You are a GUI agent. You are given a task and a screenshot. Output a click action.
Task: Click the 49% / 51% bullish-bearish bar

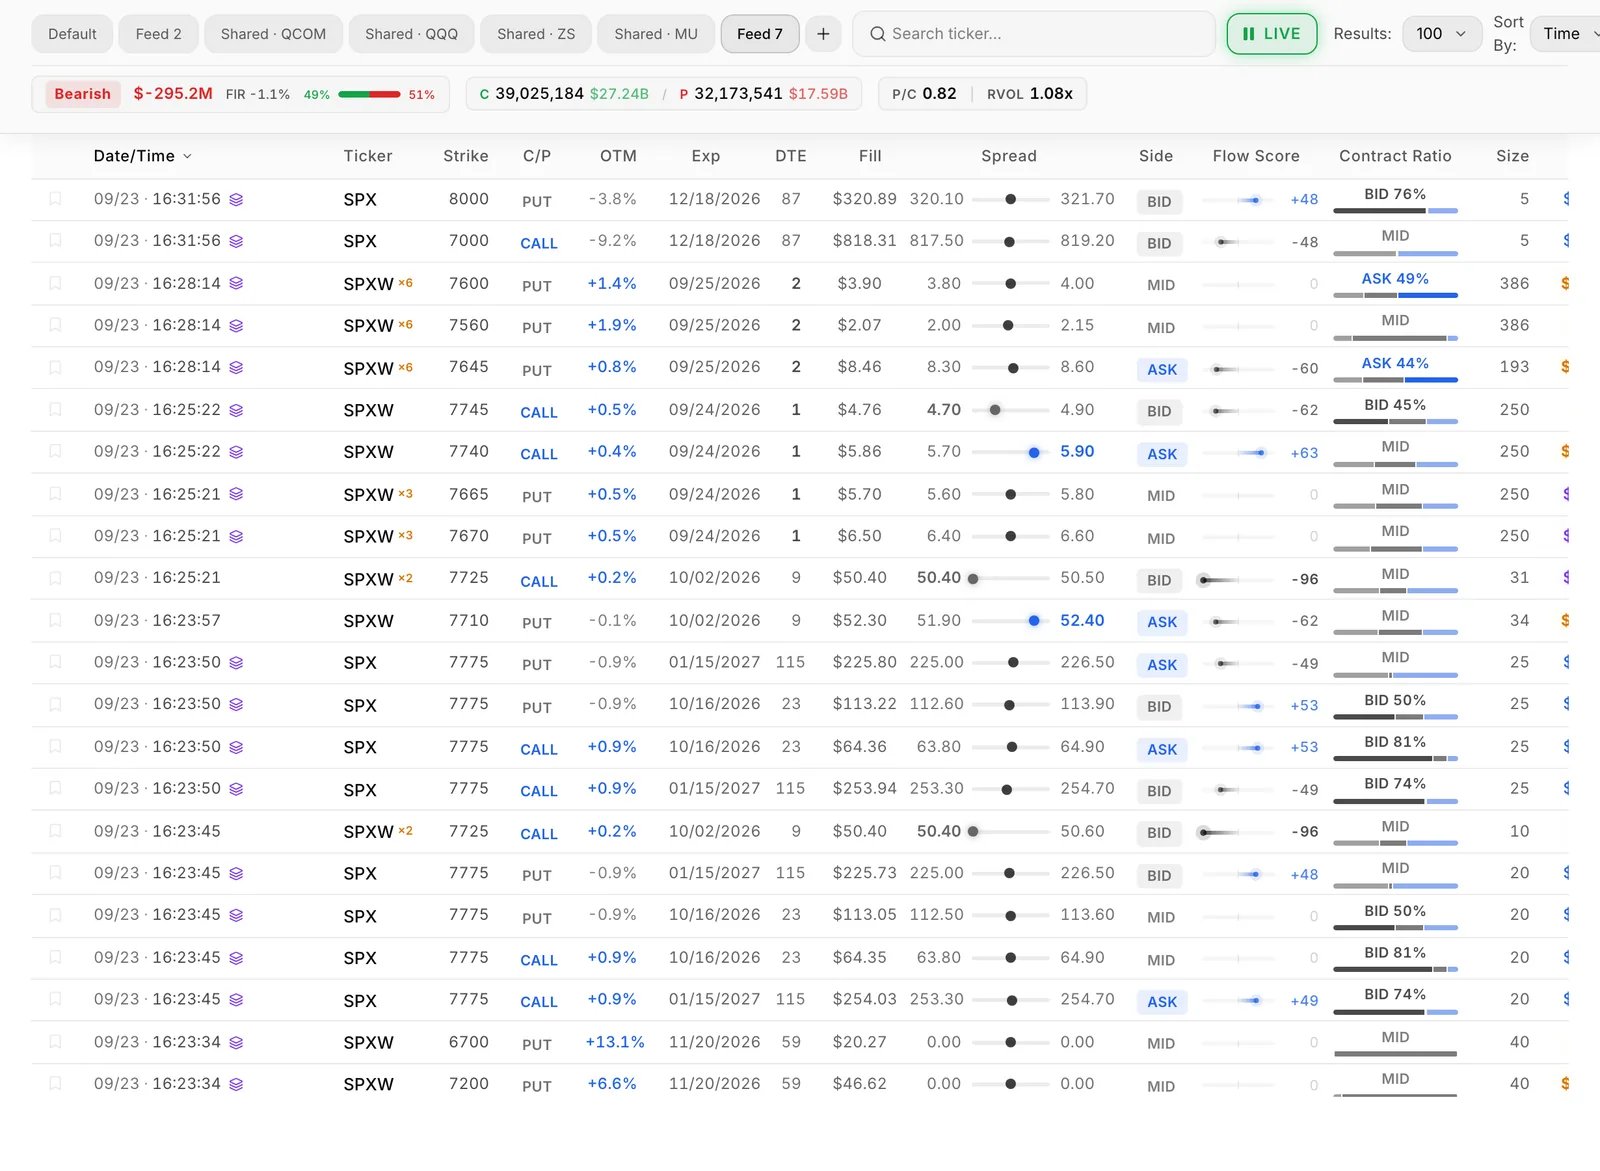(369, 94)
